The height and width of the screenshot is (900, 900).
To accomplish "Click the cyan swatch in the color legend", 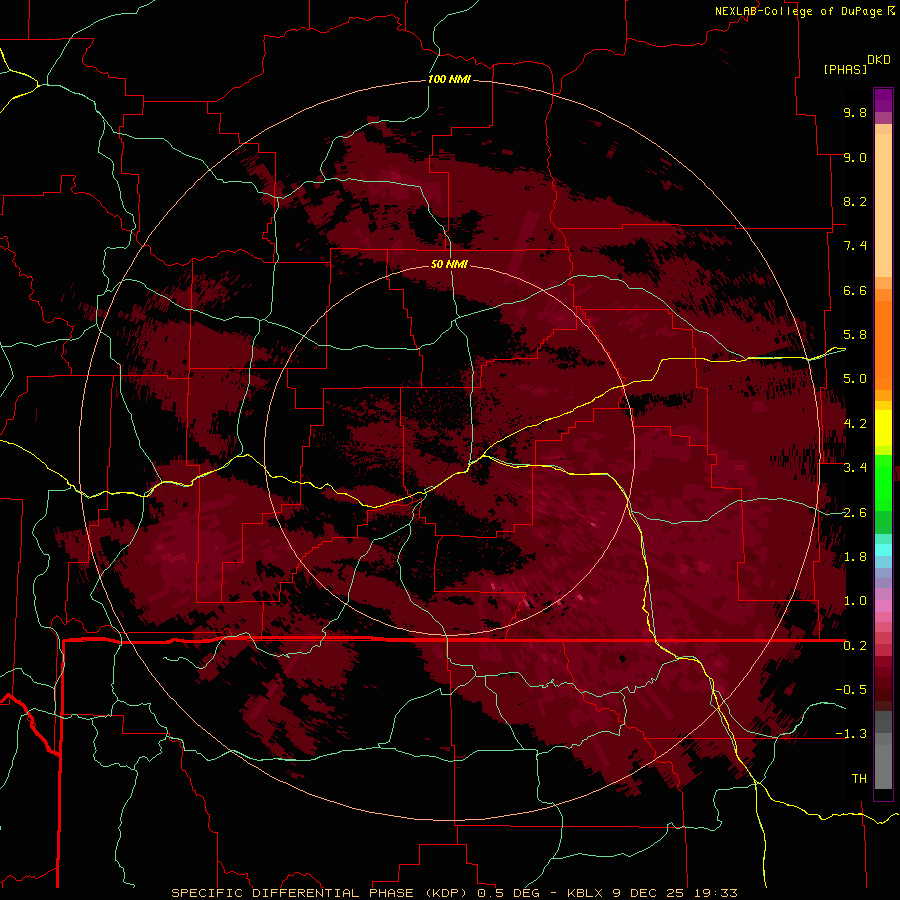I will [883, 549].
